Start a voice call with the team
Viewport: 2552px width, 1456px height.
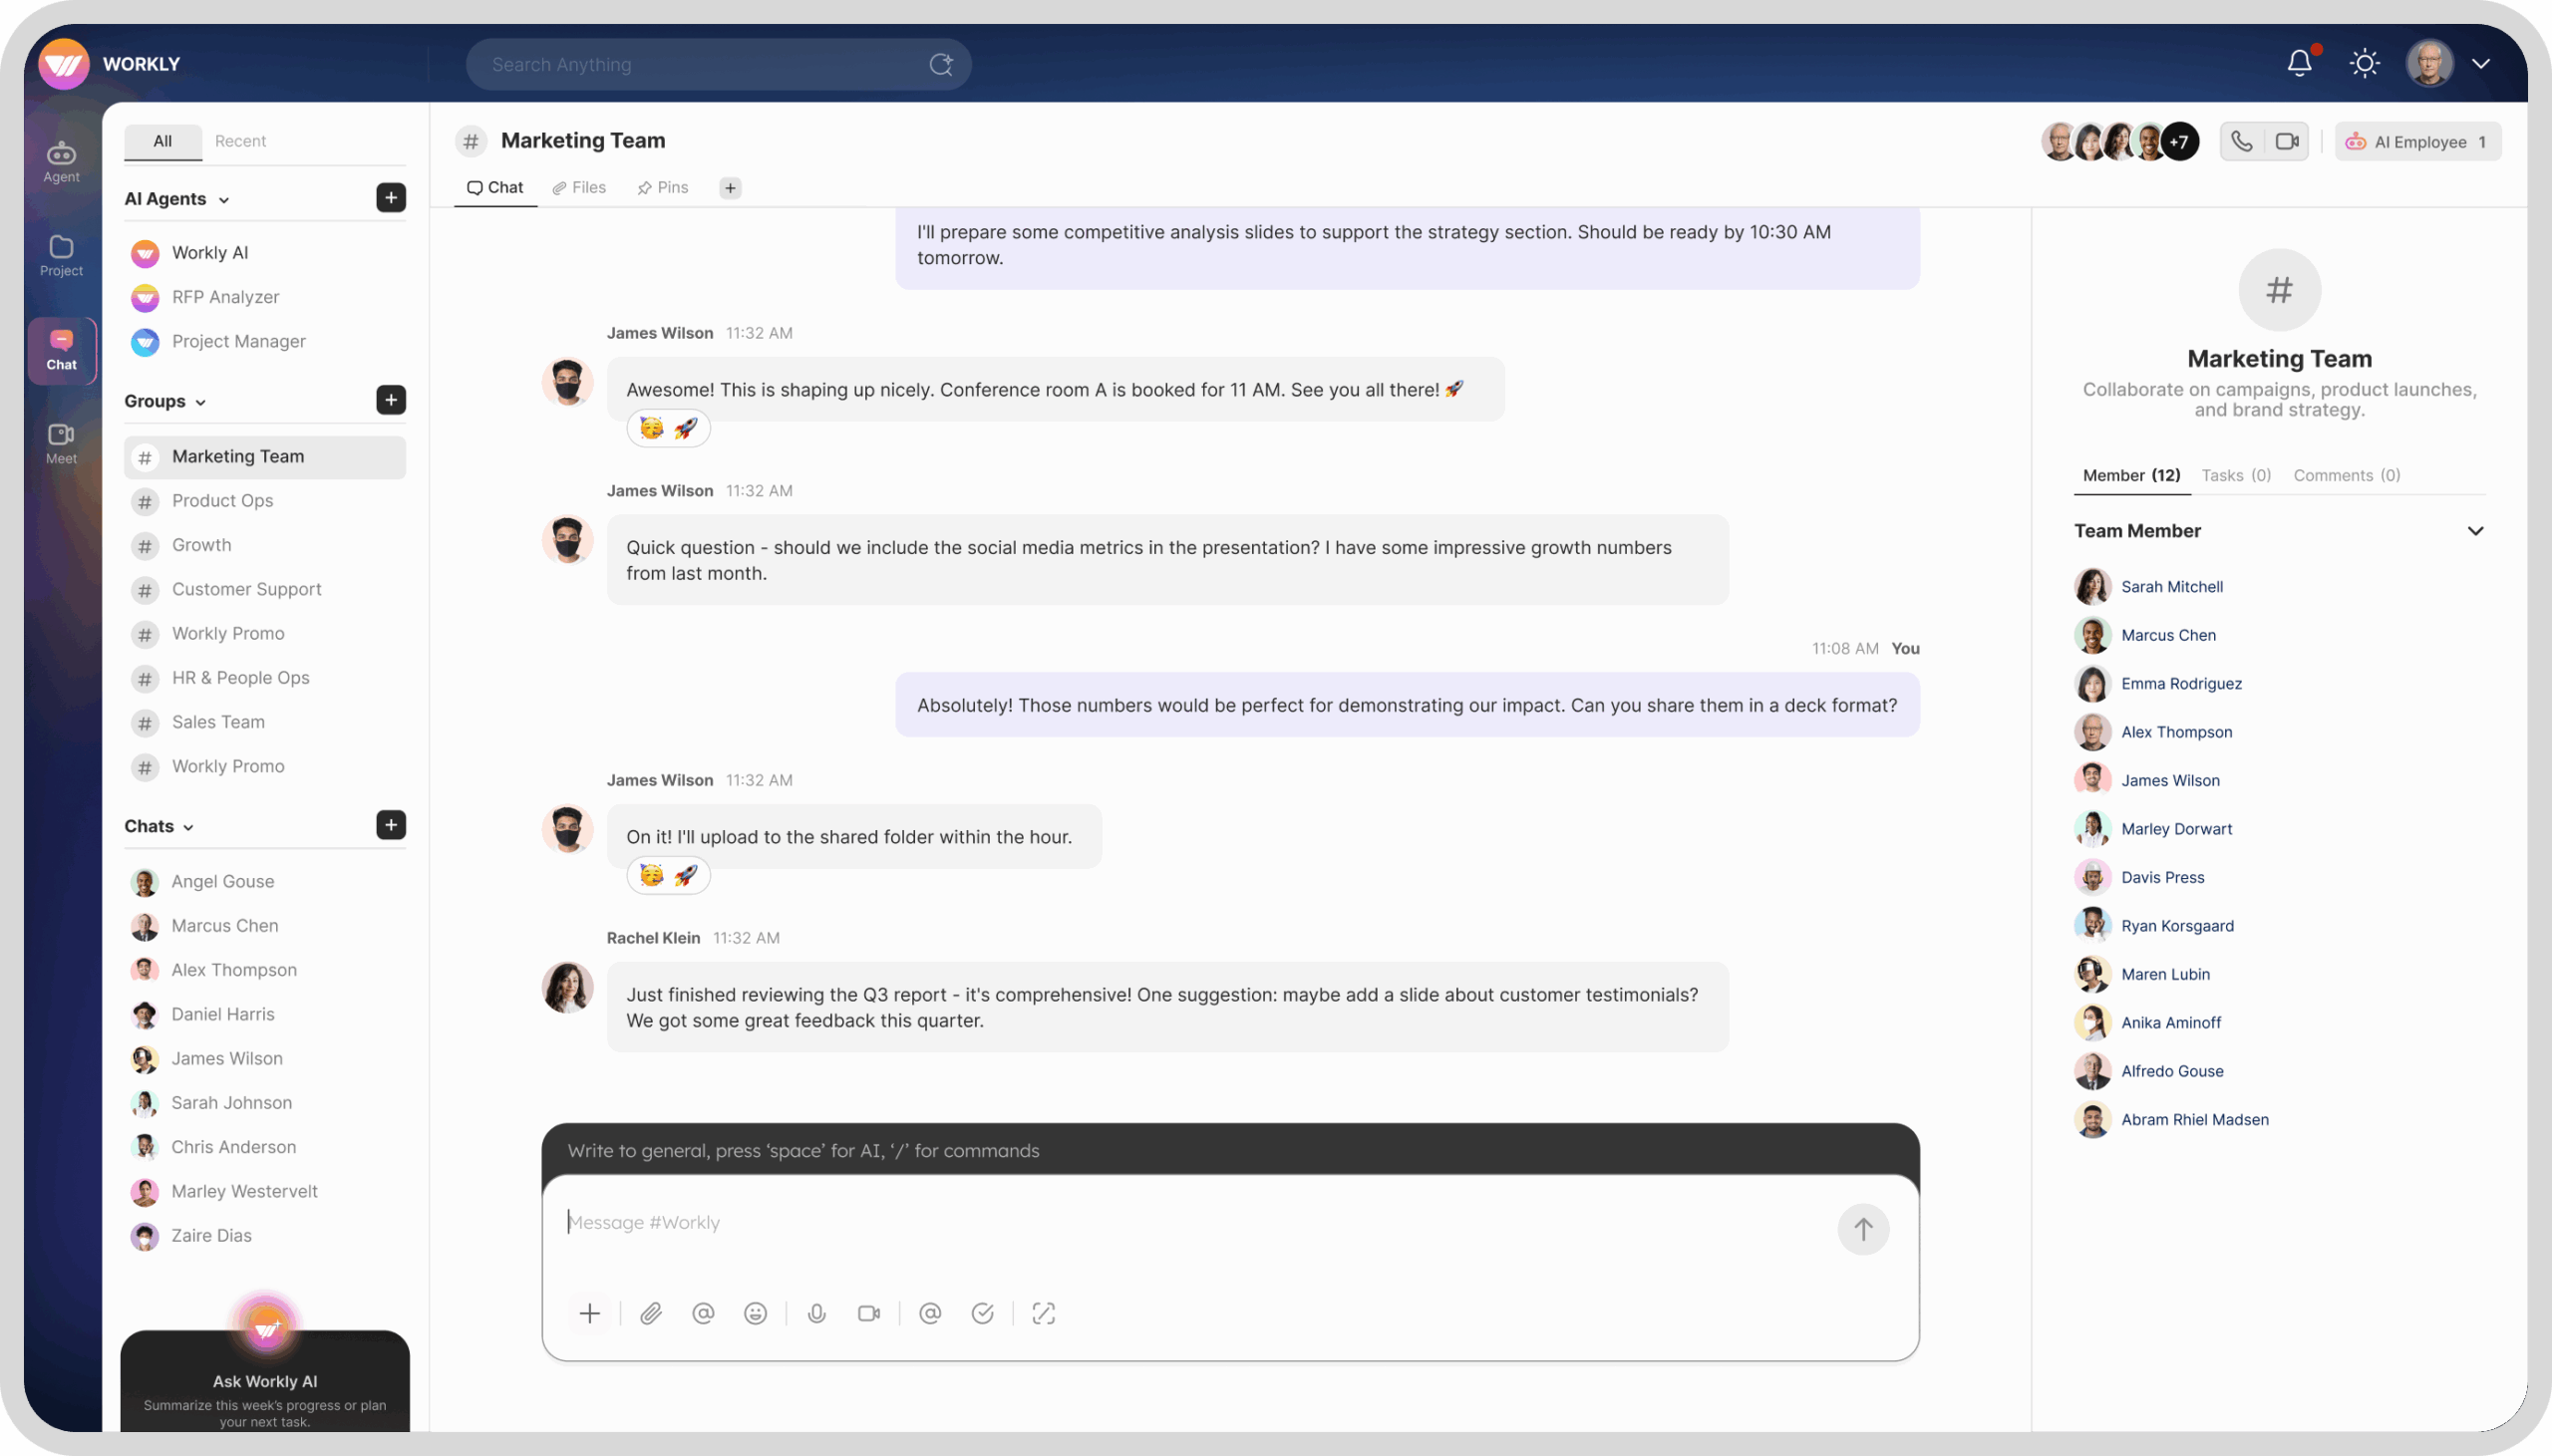(x=2241, y=141)
